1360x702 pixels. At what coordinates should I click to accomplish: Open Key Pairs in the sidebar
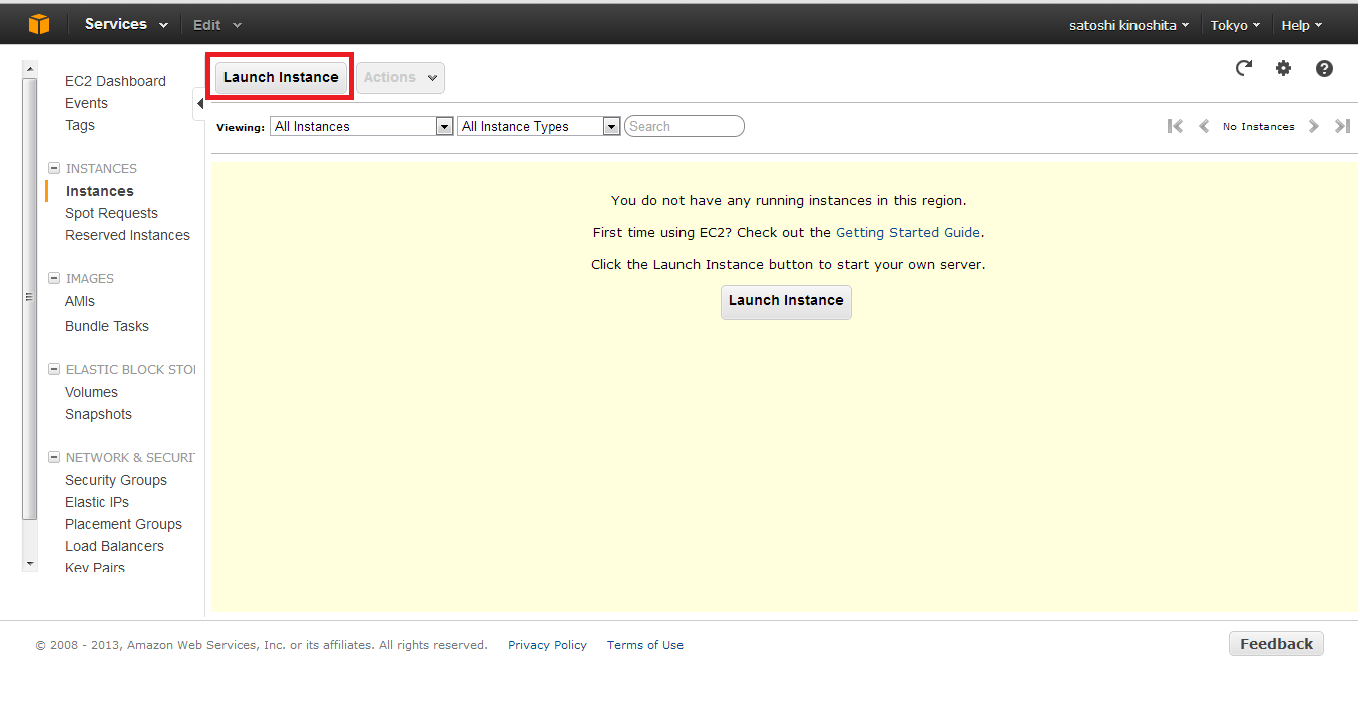click(x=95, y=567)
